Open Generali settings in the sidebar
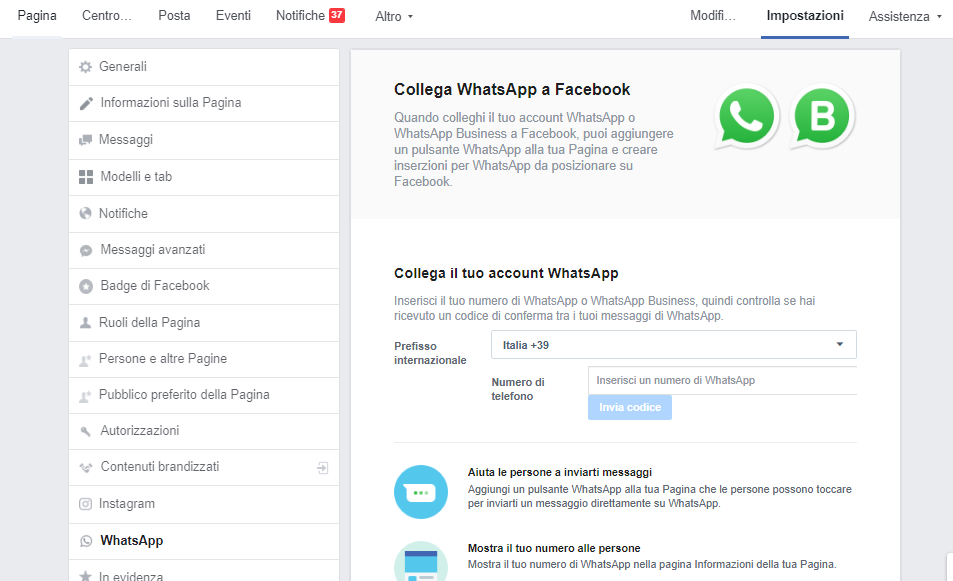This screenshot has width=953, height=581. coord(204,67)
